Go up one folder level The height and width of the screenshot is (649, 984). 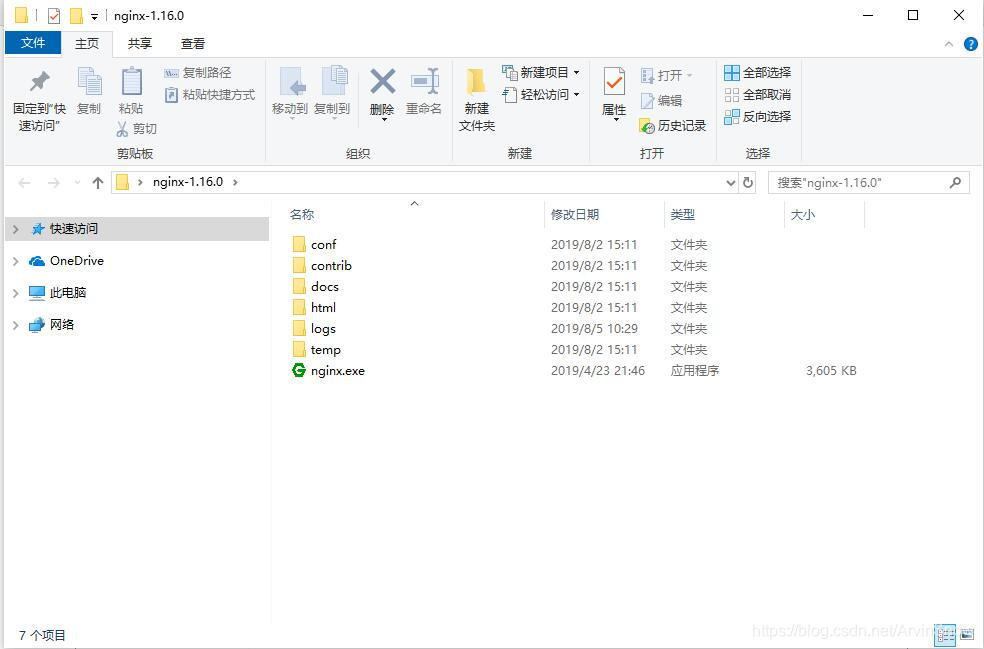click(97, 183)
